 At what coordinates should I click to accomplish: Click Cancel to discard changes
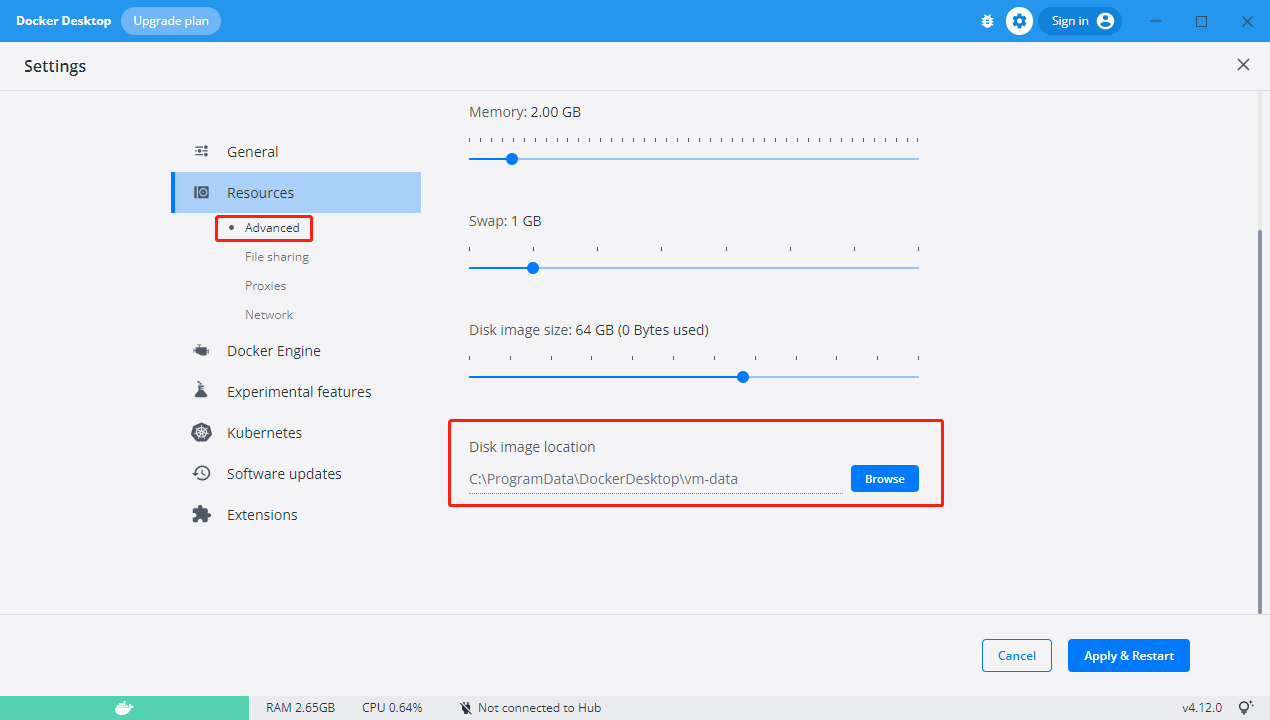(1016, 655)
